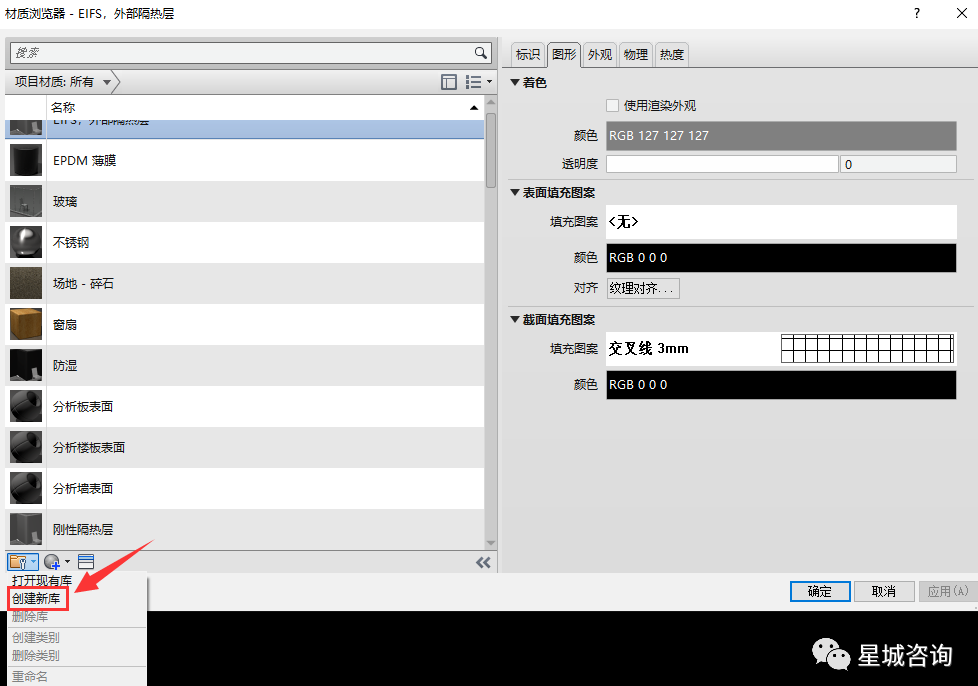Collapse the 着色 section

pyautogui.click(x=516, y=83)
